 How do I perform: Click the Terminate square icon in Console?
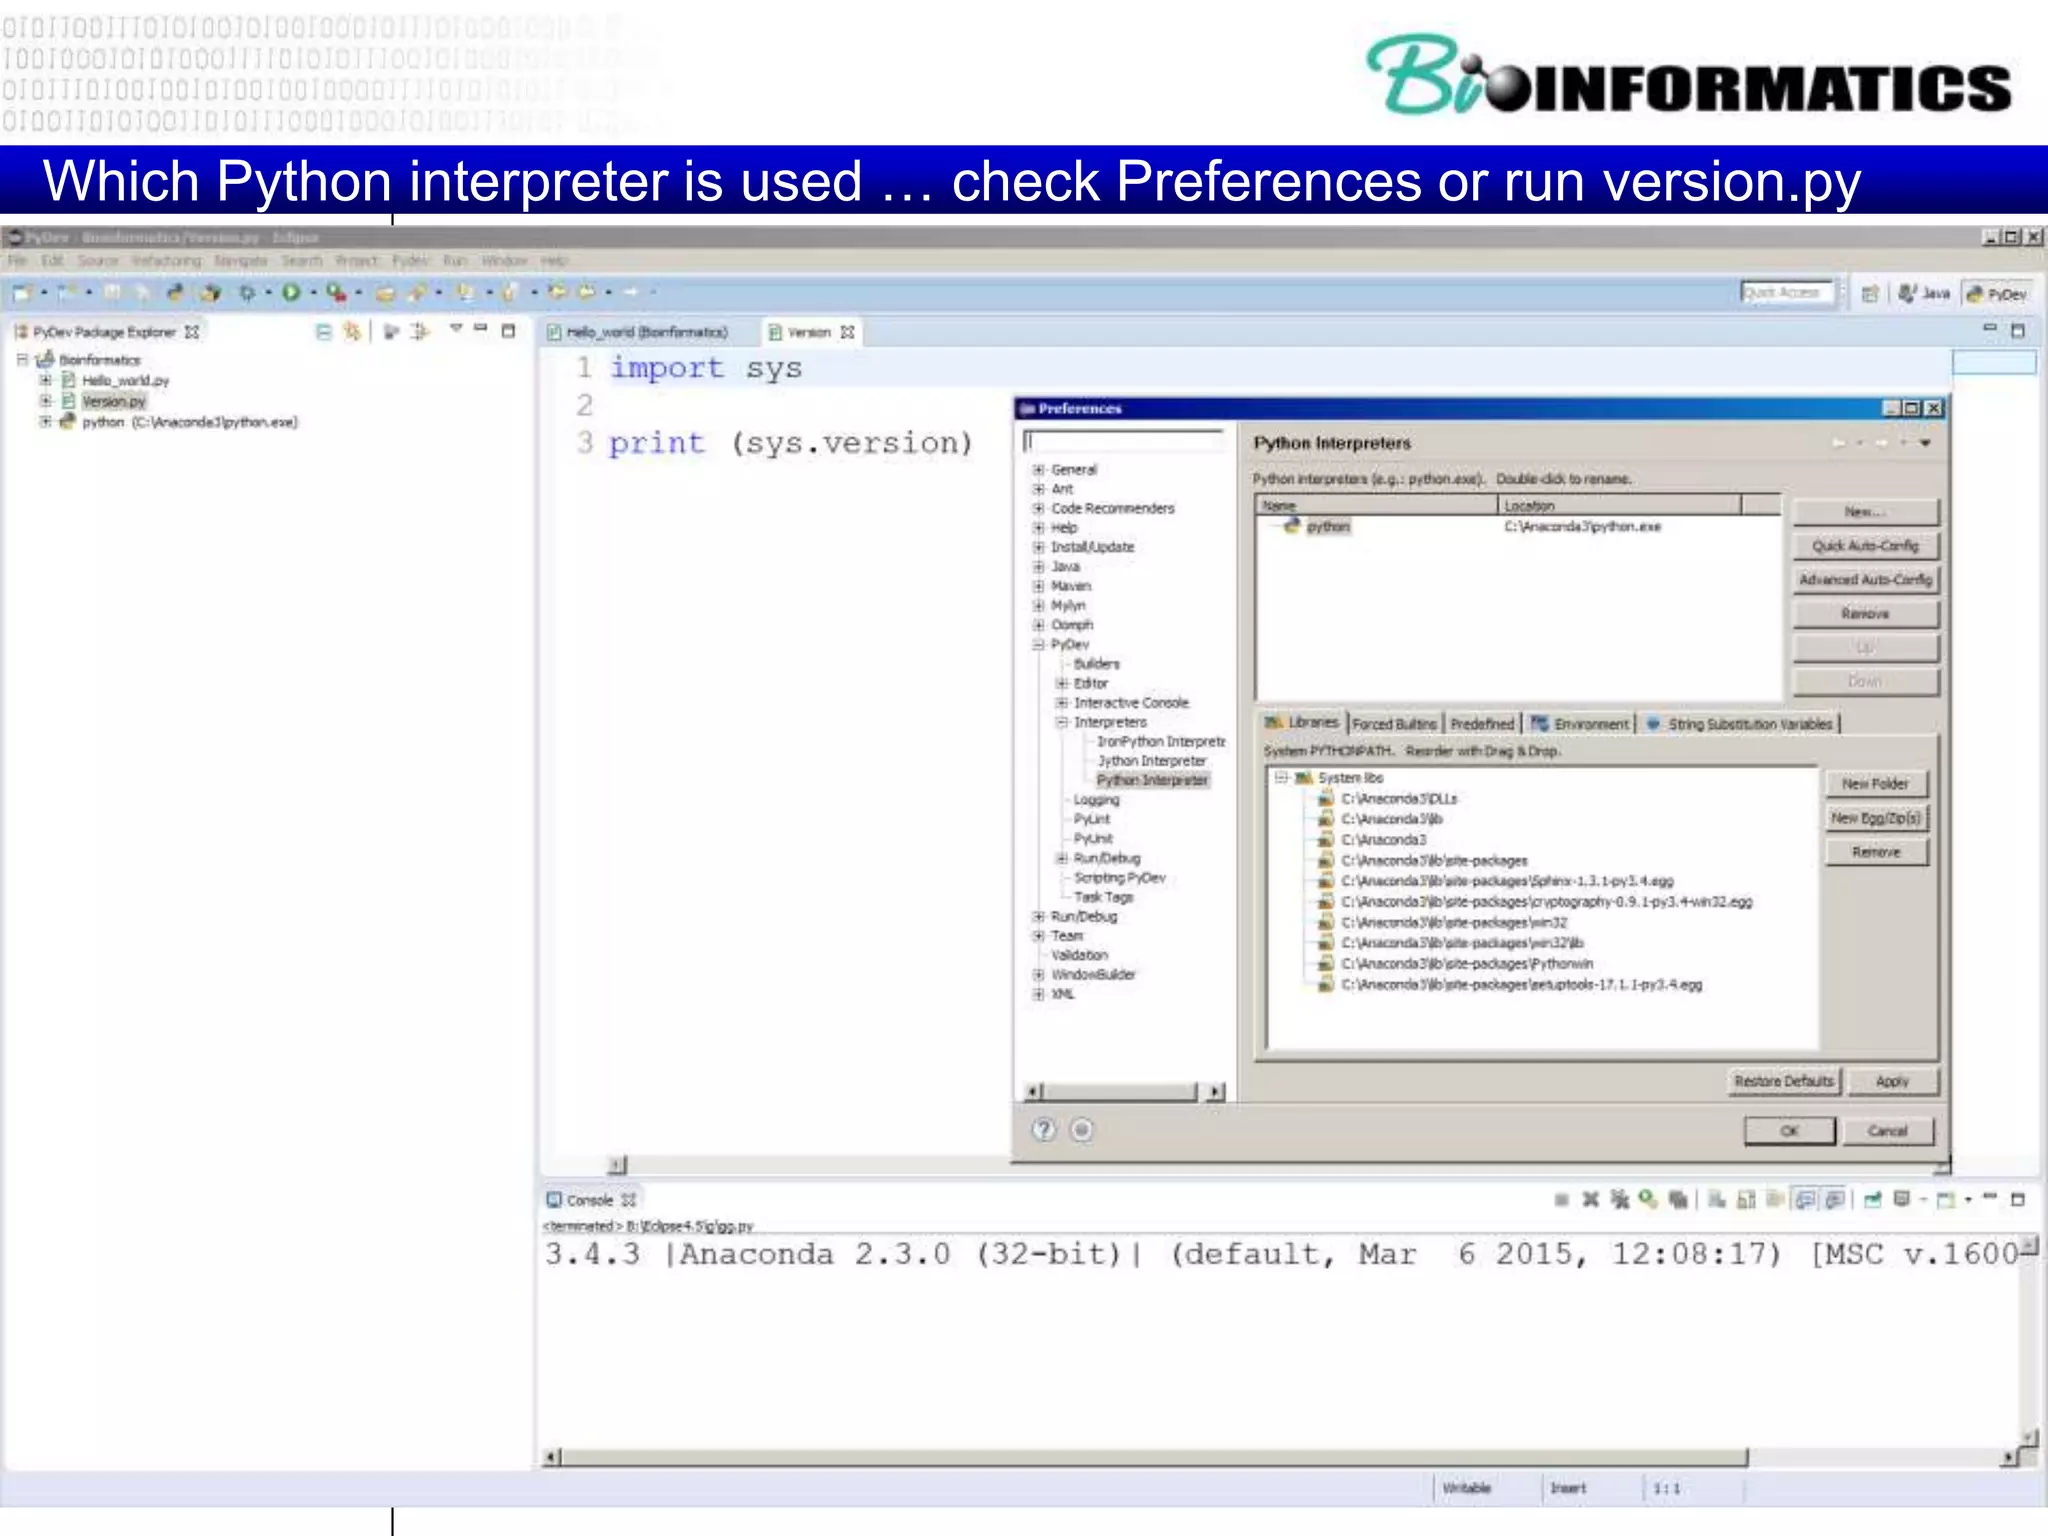coord(1561,1199)
